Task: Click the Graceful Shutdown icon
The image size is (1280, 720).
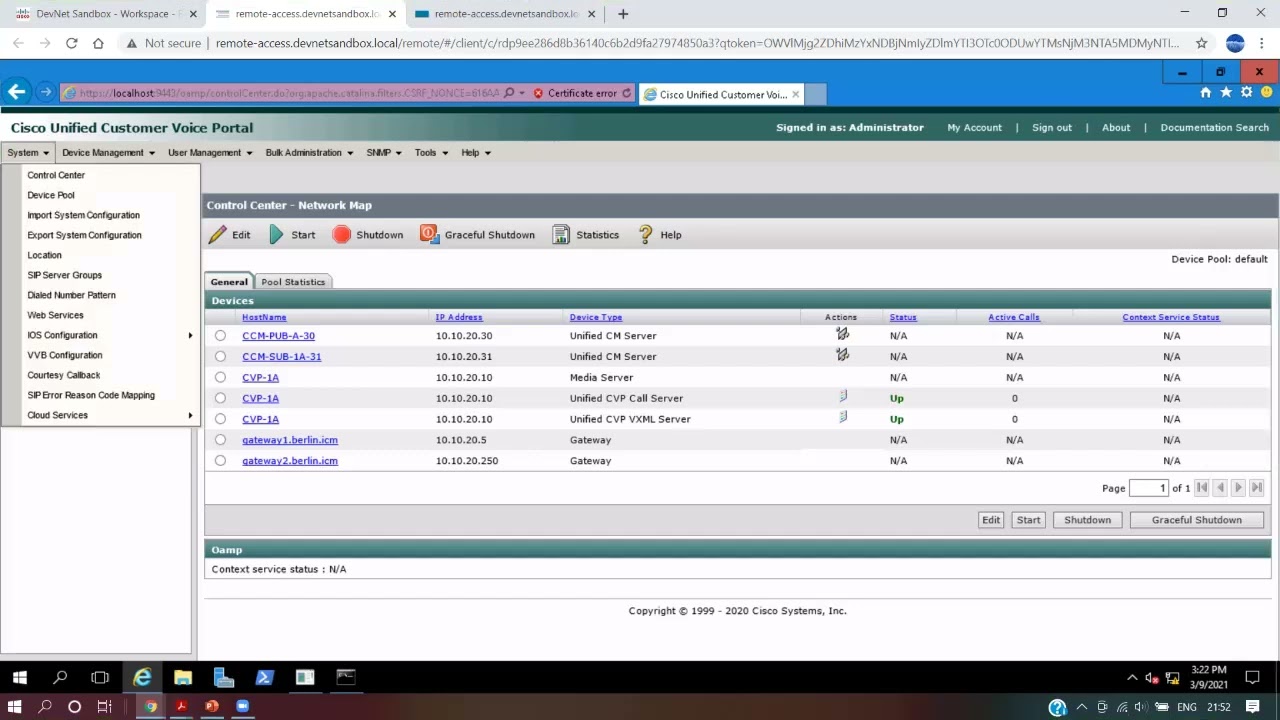Action: (x=429, y=234)
